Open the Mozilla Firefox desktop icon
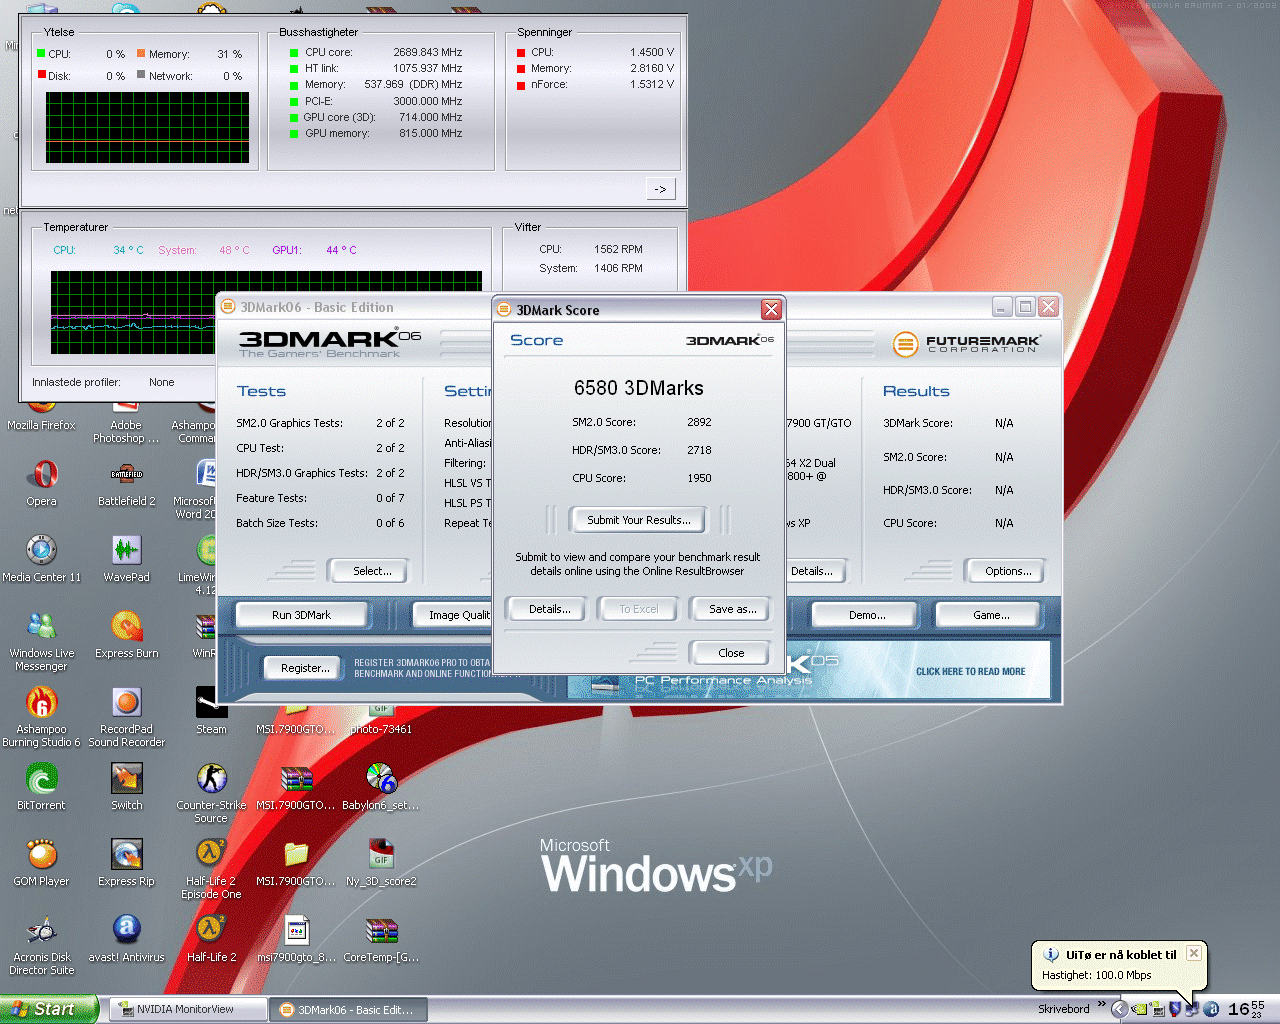Image resolution: width=1280 pixels, height=1024 pixels. (x=41, y=416)
